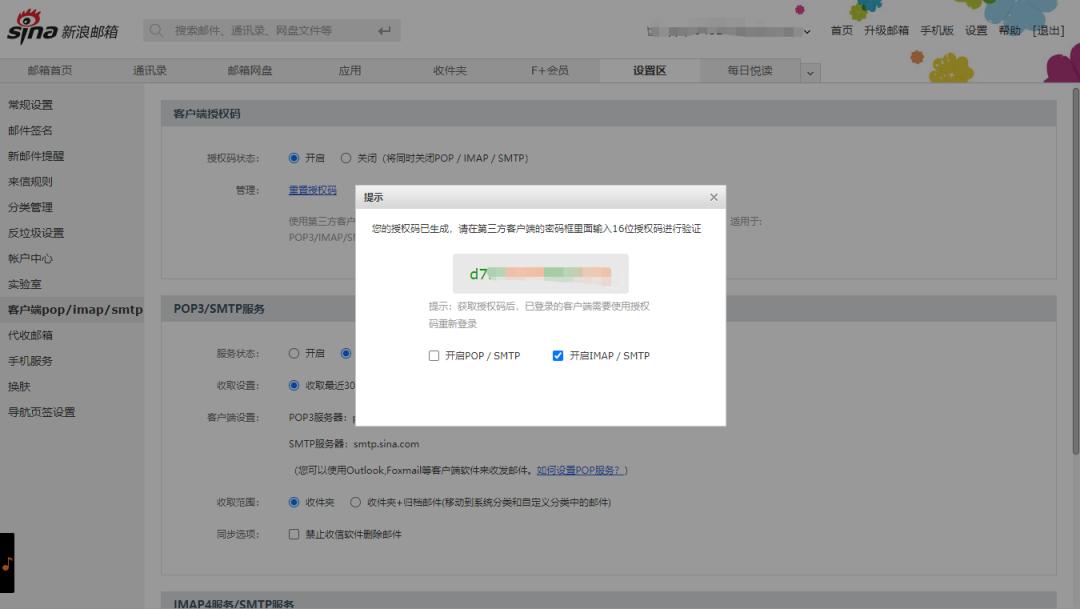Select the 收件夹+归档邮件 radio option
1080x609 pixels.
click(x=357, y=503)
